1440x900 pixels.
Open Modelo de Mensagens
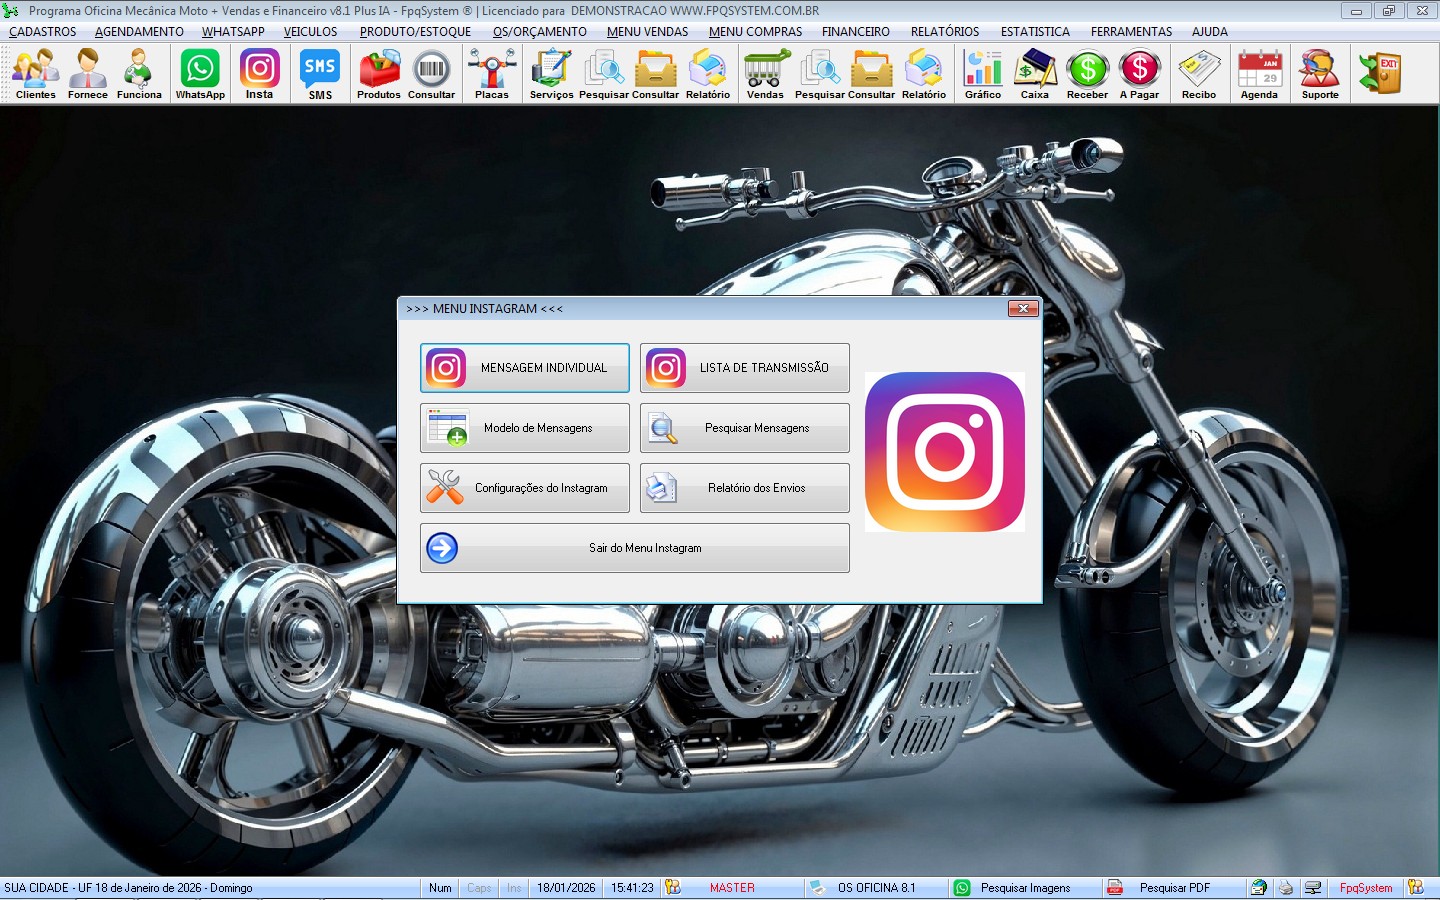tap(525, 428)
